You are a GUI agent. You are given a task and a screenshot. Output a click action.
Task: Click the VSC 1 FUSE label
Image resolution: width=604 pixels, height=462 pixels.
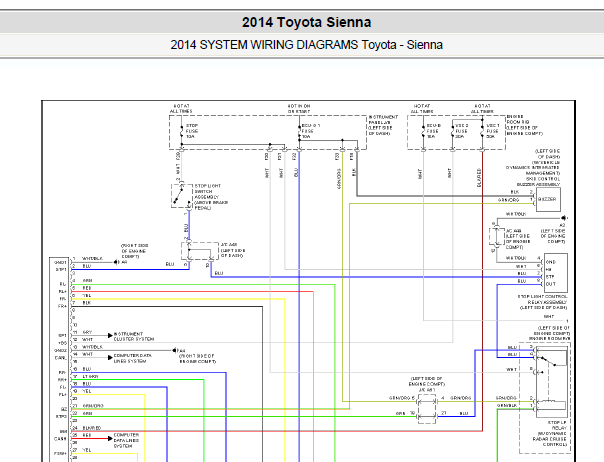493,131
